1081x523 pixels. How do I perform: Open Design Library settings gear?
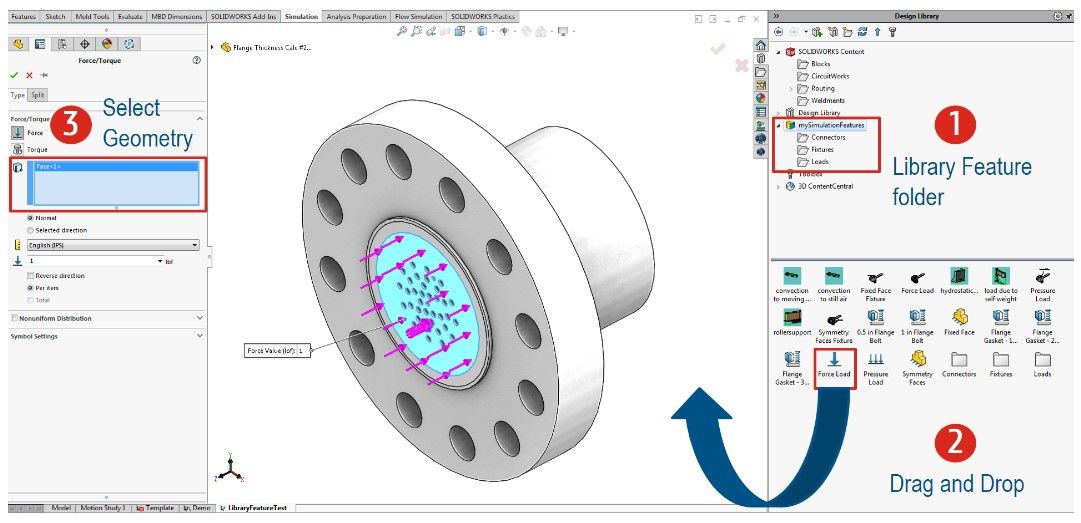1058,16
